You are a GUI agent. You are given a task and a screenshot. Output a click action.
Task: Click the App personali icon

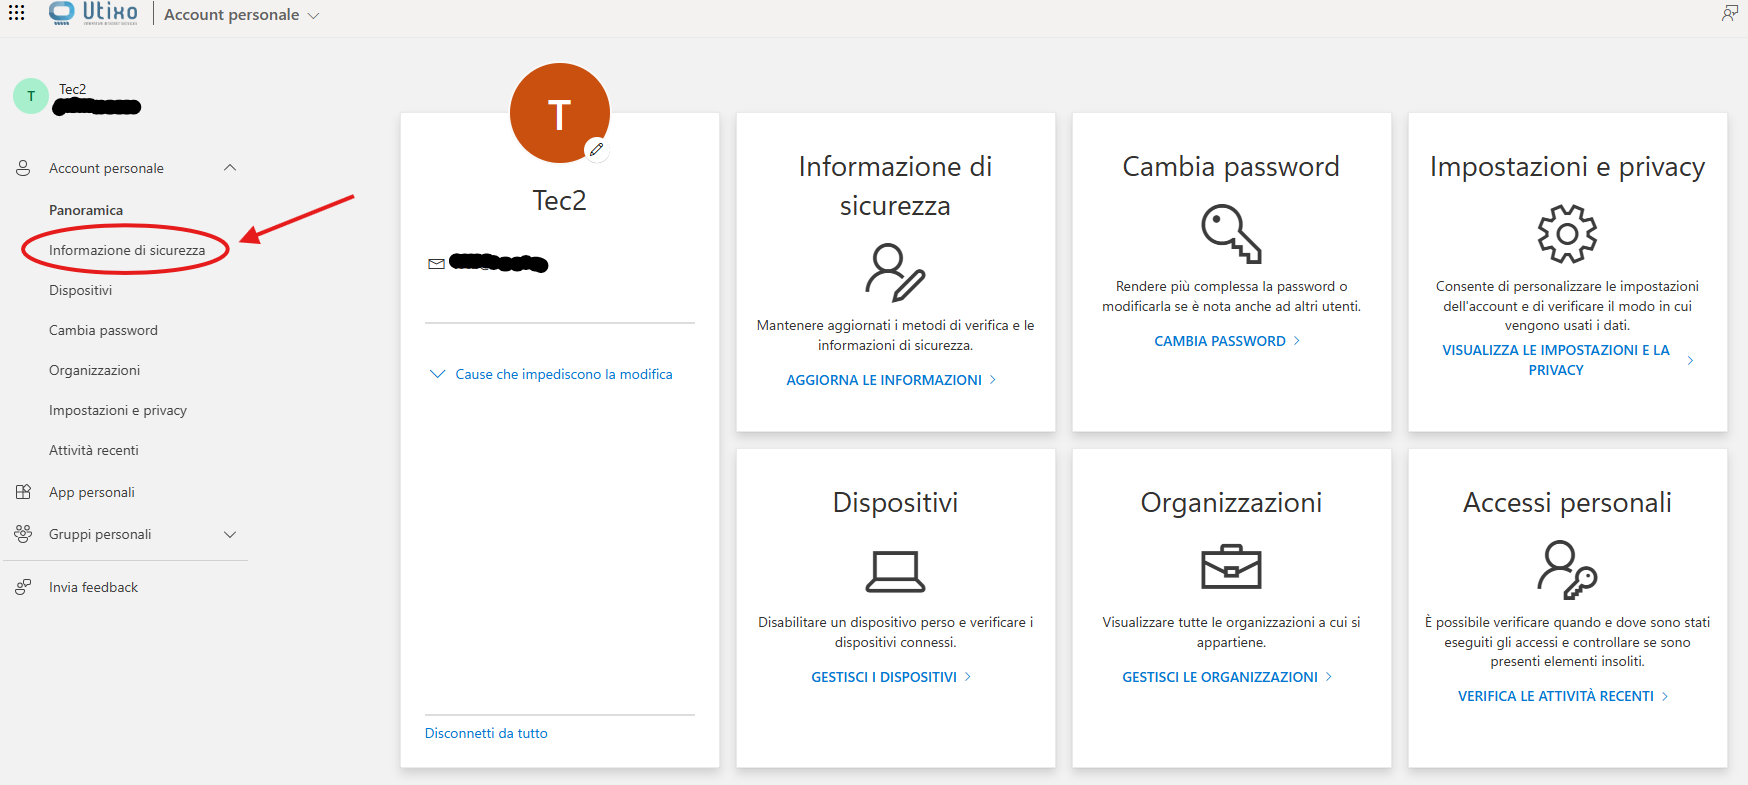(23, 492)
